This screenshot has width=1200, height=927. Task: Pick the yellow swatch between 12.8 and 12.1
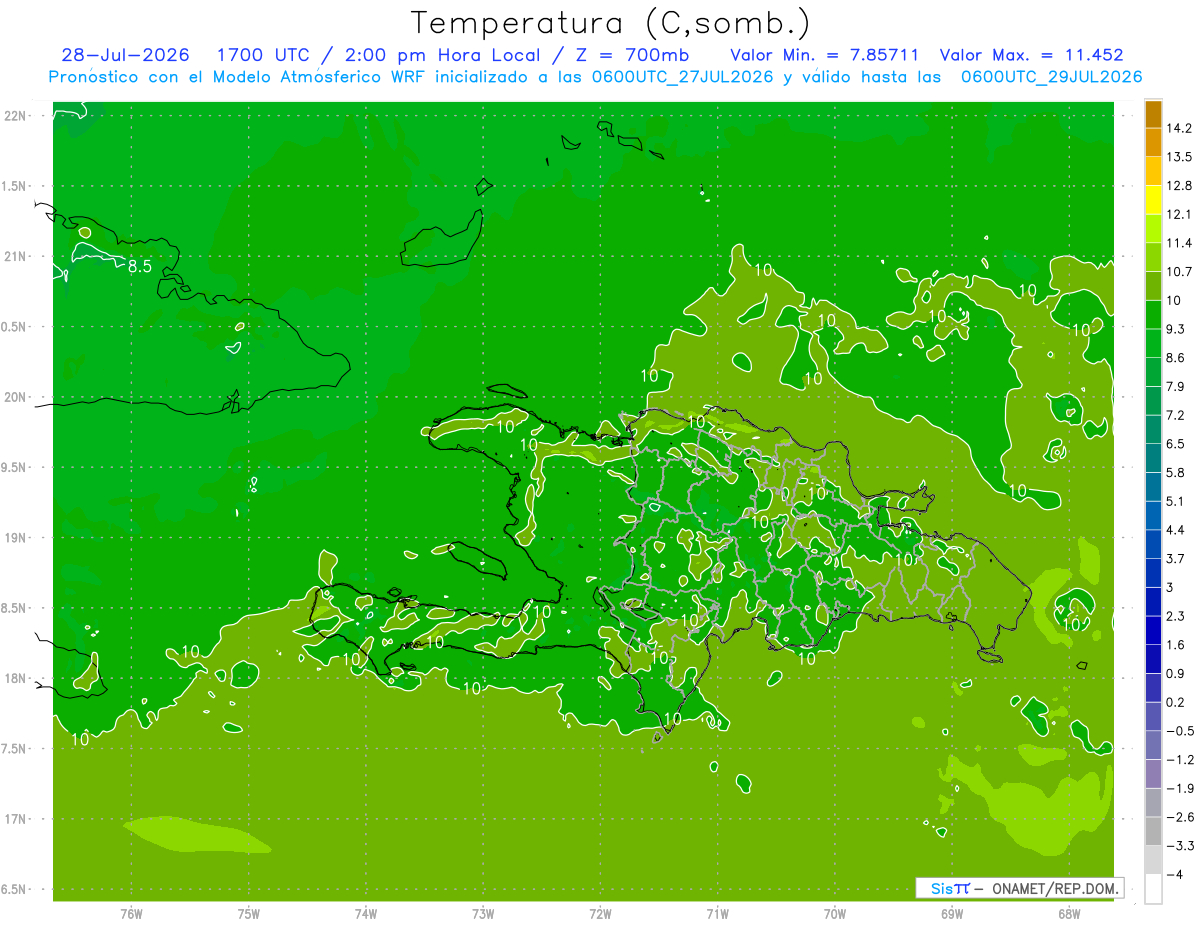click(x=1153, y=200)
